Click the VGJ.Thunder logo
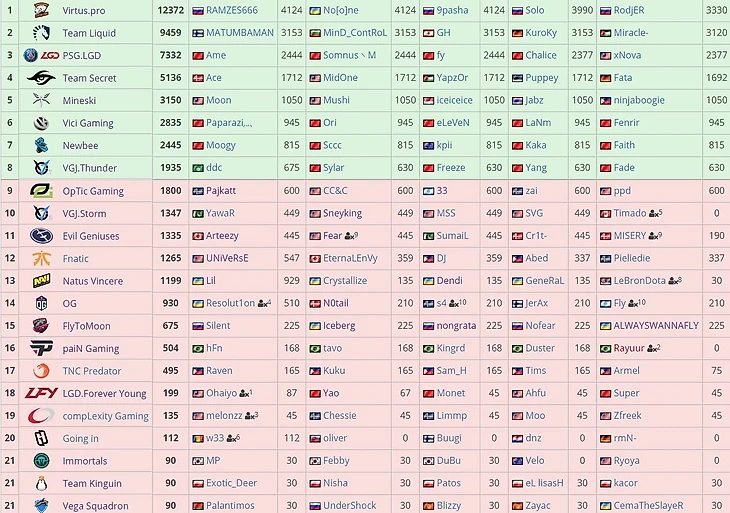This screenshot has height=513, width=730. click(41, 168)
